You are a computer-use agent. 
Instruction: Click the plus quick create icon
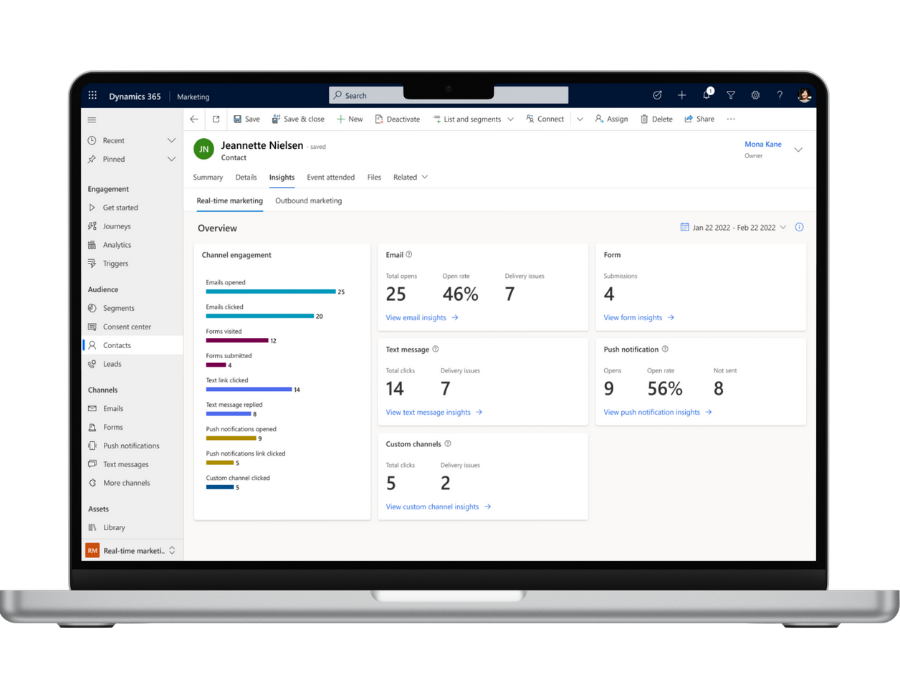[682, 96]
